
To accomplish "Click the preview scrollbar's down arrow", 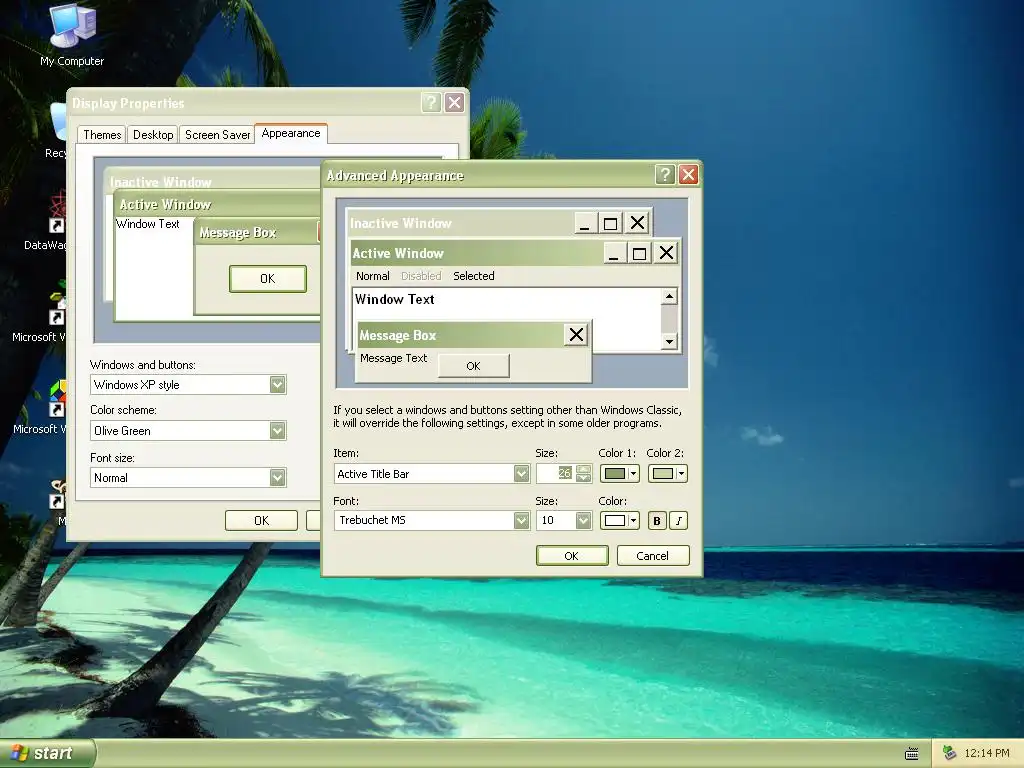I will coord(669,342).
